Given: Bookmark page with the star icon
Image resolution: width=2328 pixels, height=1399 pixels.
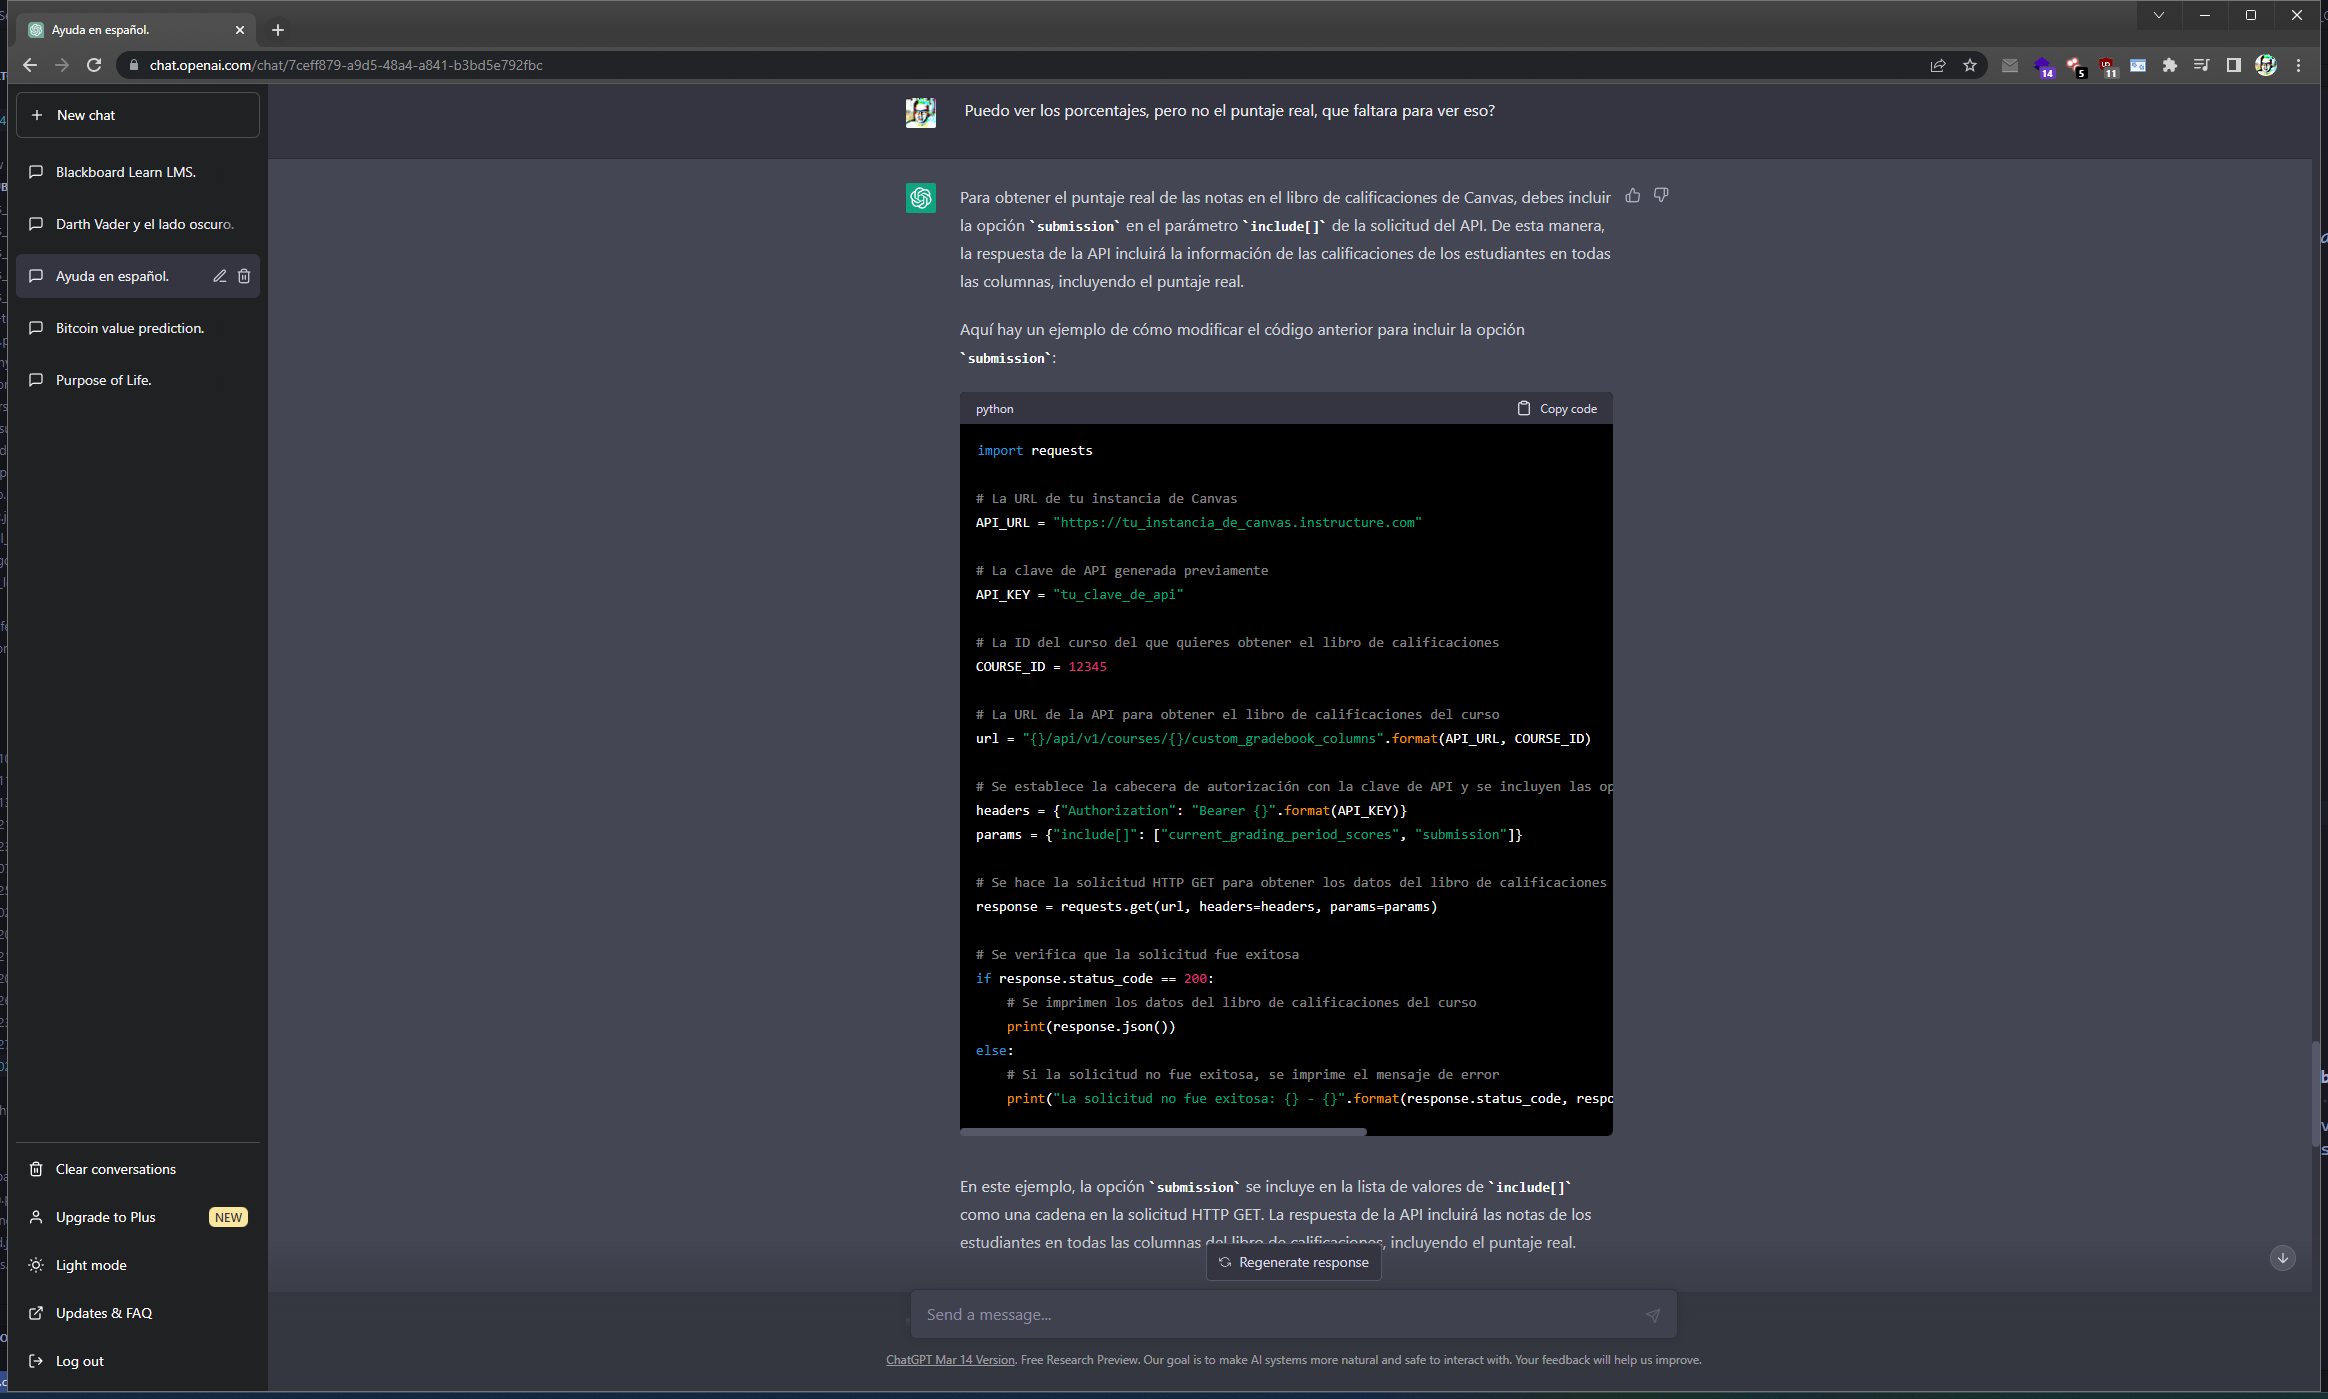Looking at the screenshot, I should 1970,65.
